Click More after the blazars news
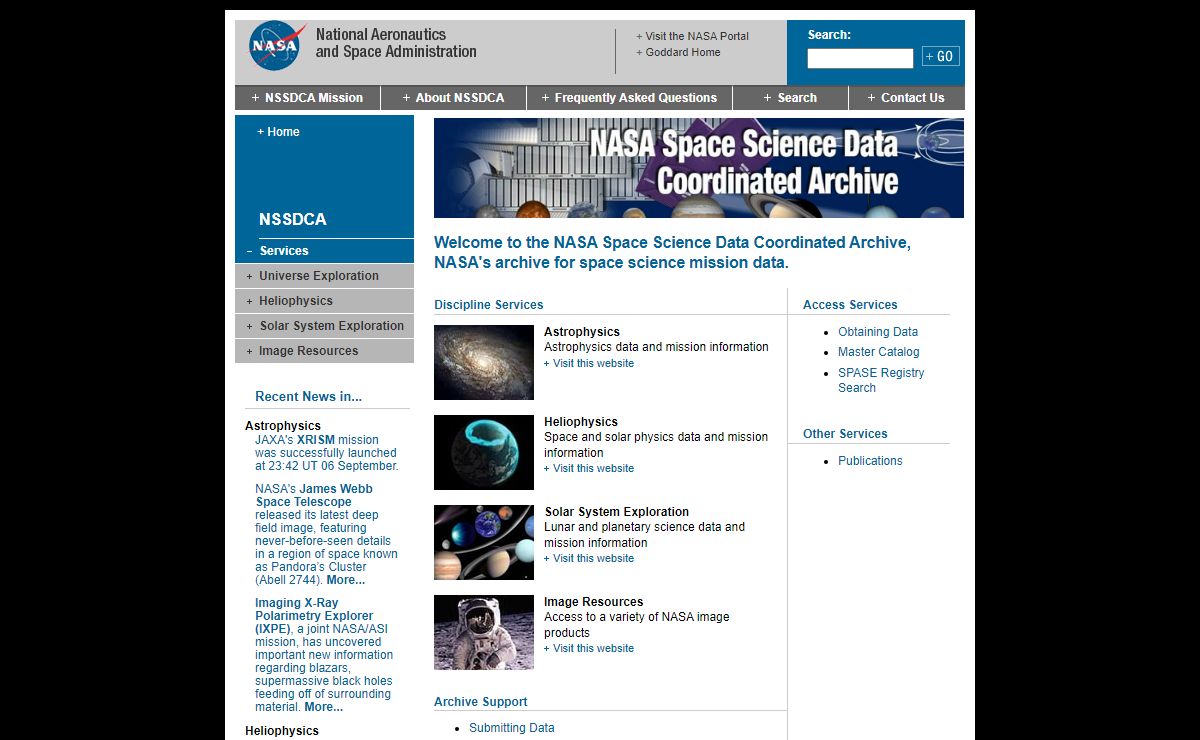 324,707
